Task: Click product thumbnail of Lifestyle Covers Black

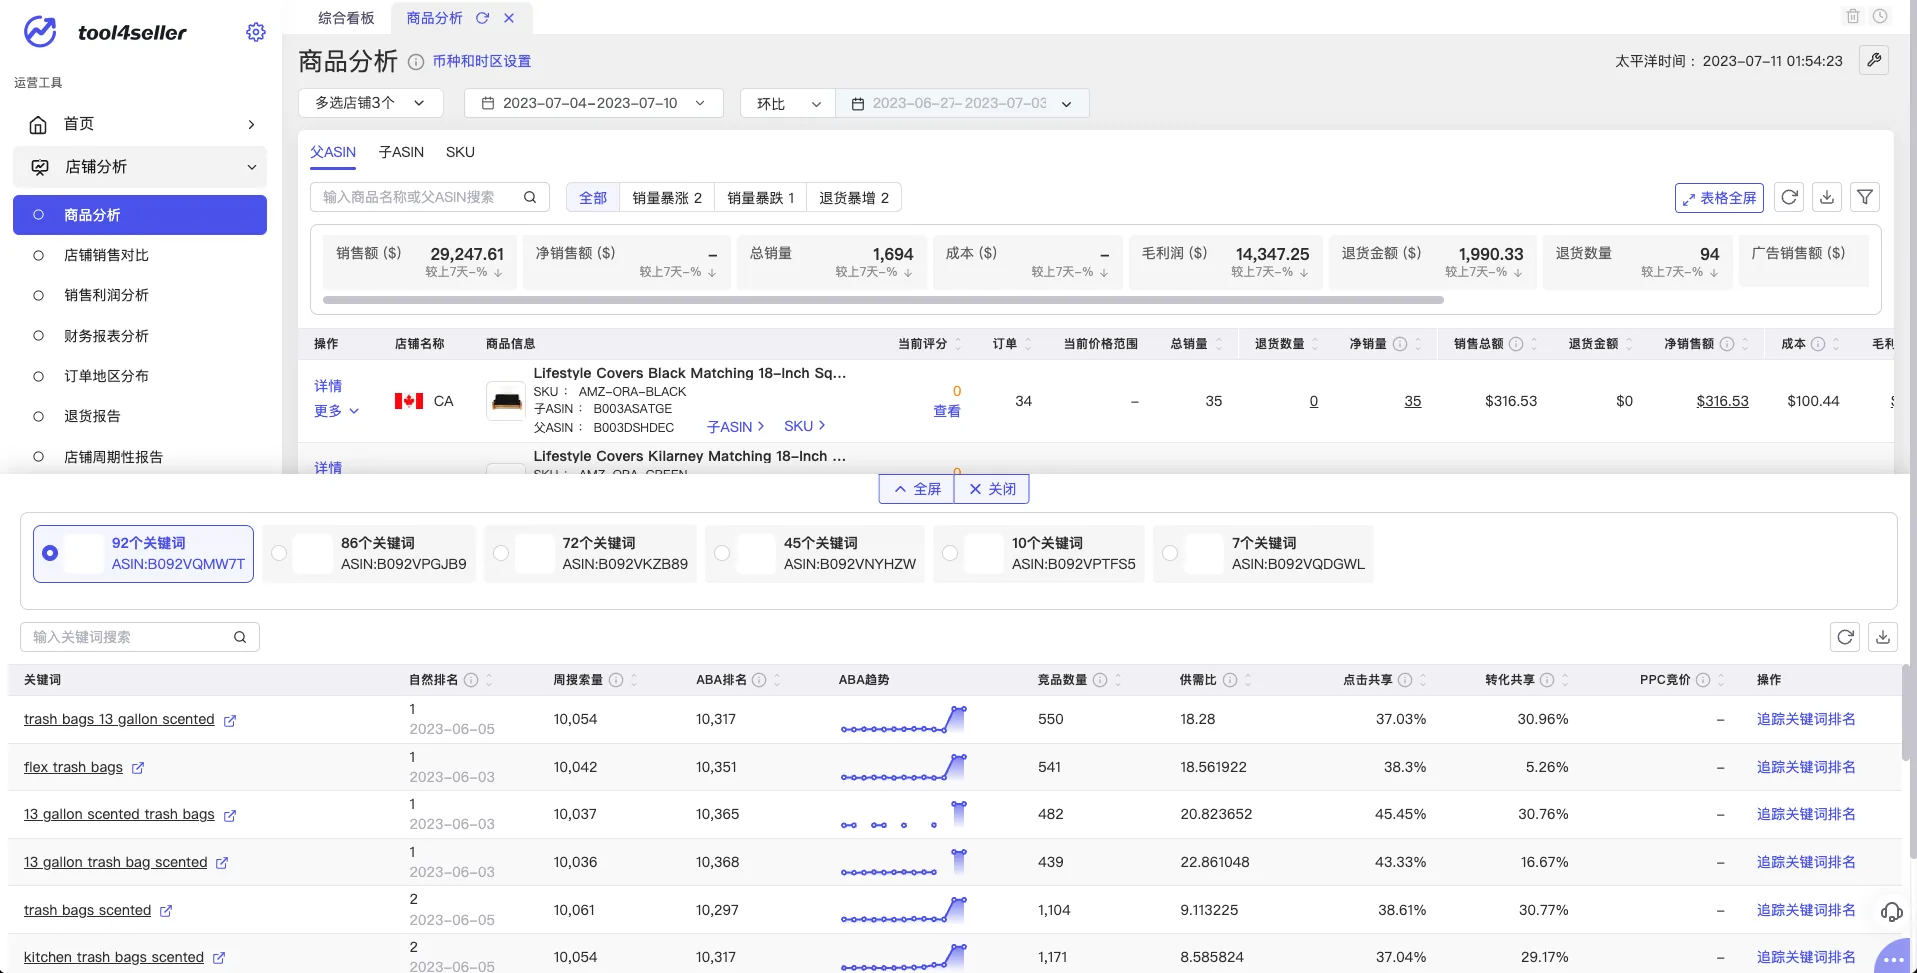Action: (506, 401)
